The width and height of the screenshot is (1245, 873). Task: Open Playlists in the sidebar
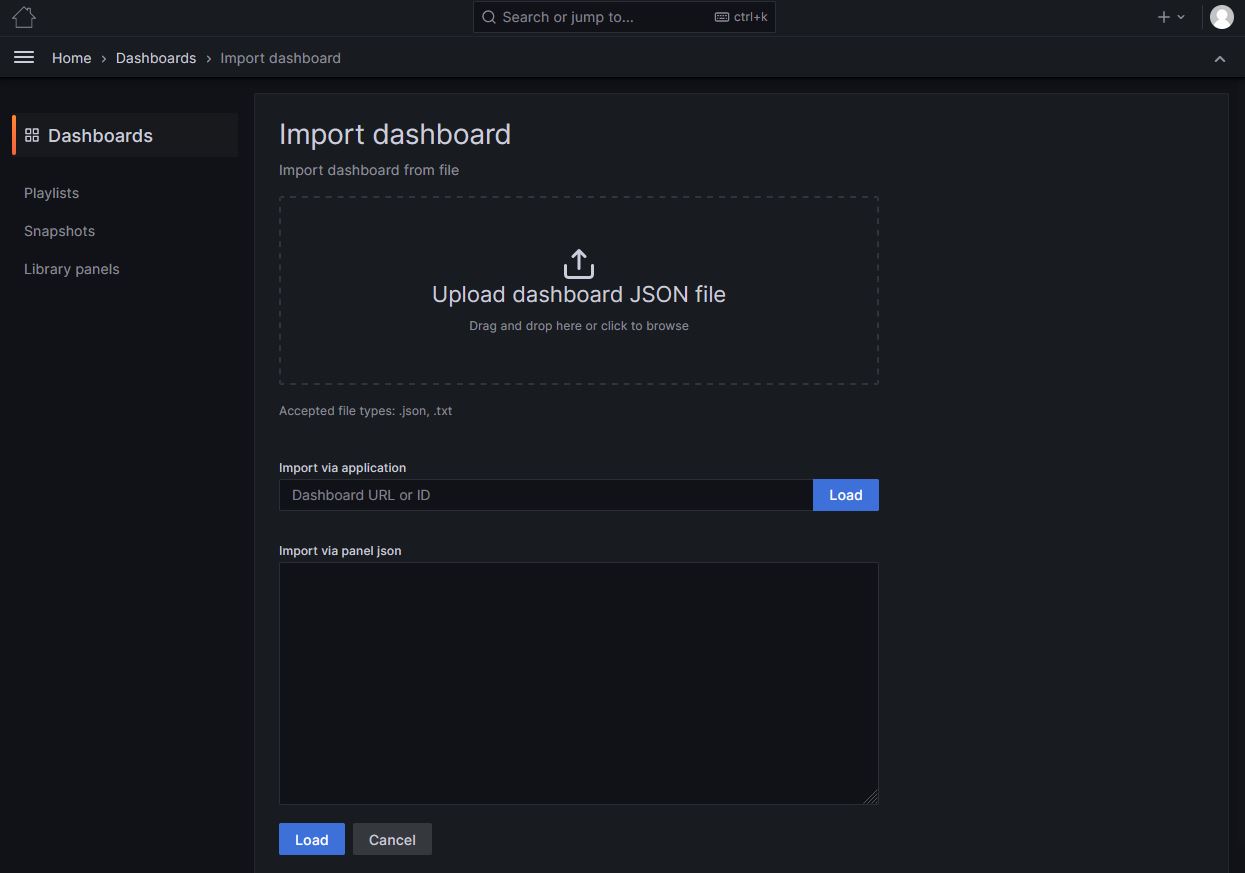pos(51,193)
